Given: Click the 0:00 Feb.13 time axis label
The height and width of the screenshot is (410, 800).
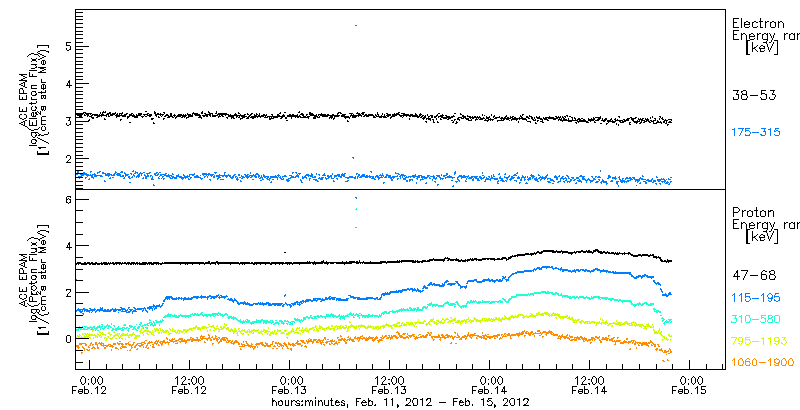Looking at the screenshot, I should click(x=291, y=386).
